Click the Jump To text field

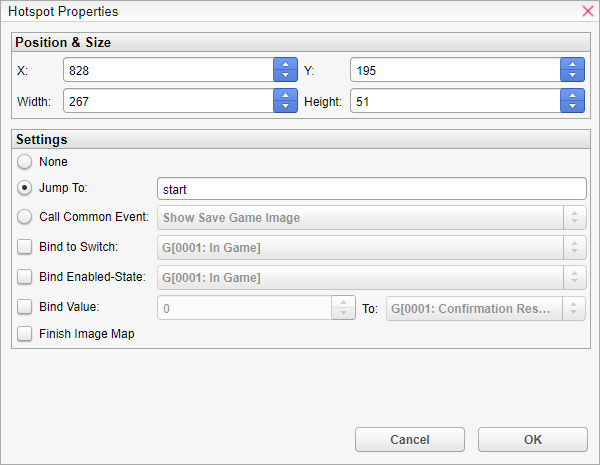tap(371, 189)
